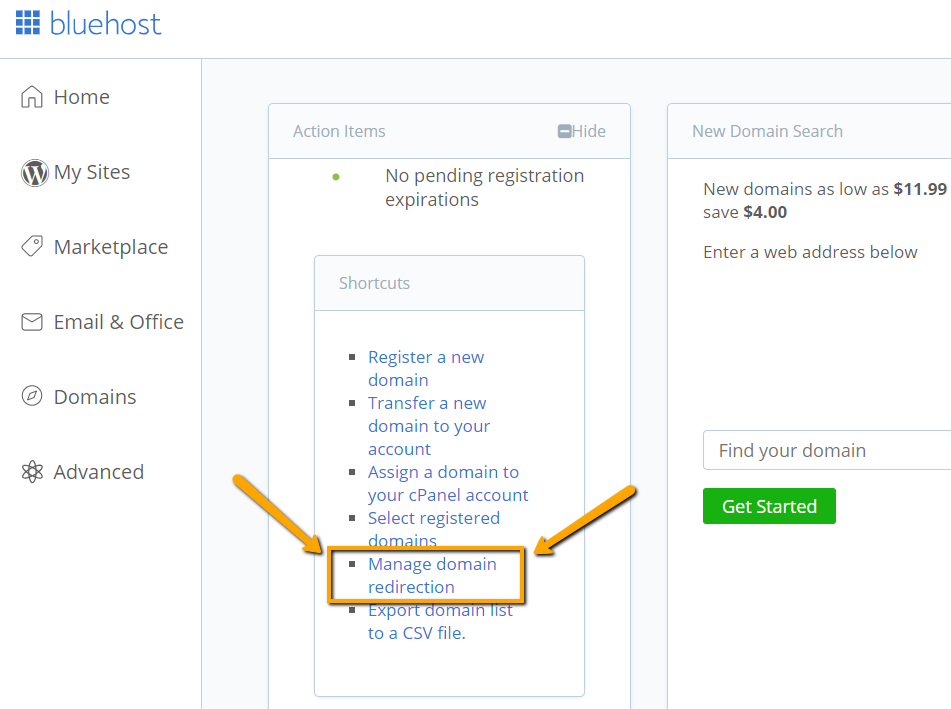Open the 'Register a new domain' shortcut
This screenshot has height=709, width=951.
coord(425,368)
